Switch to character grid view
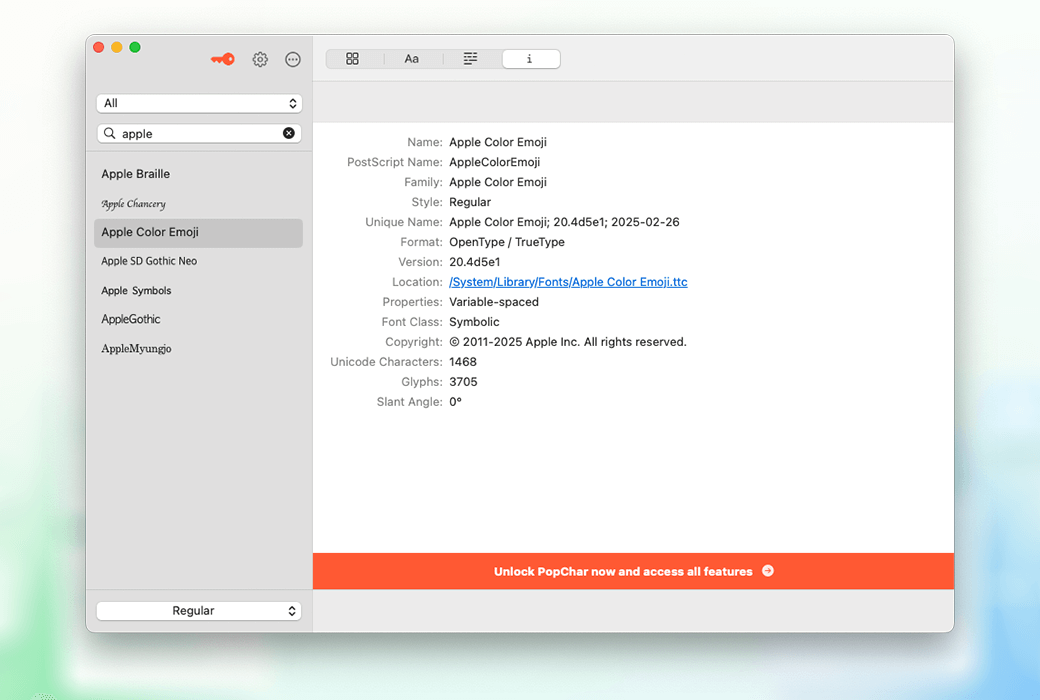 (x=352, y=59)
